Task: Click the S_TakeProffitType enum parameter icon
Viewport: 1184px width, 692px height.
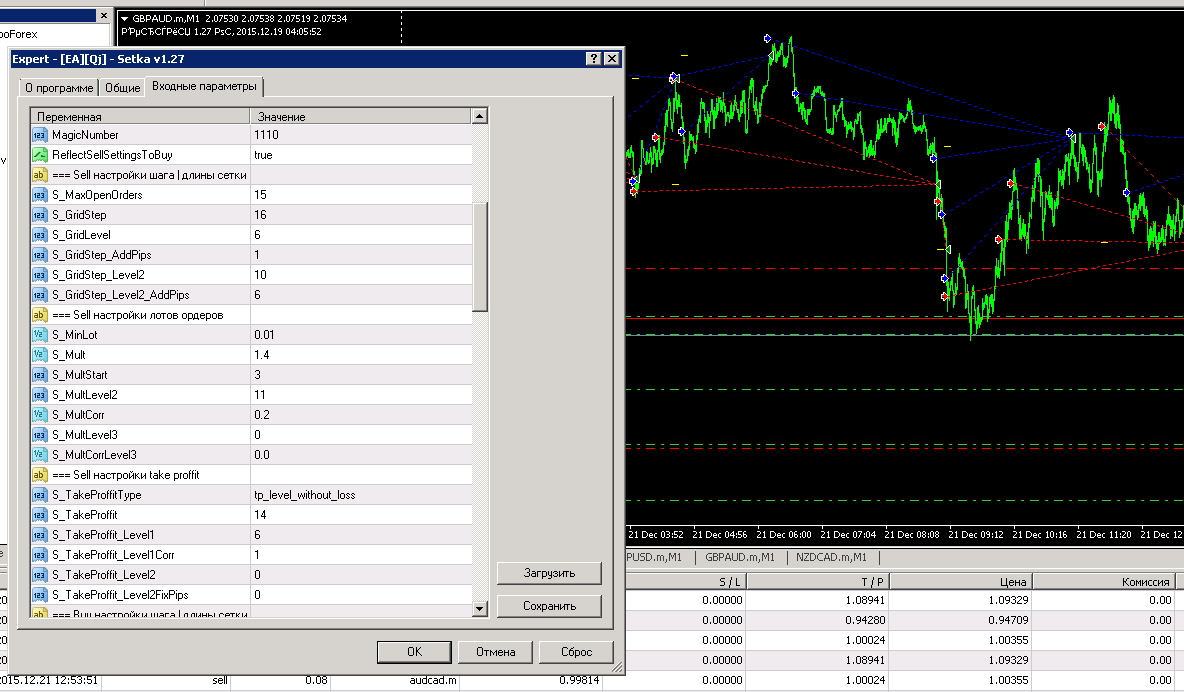Action: (39, 495)
